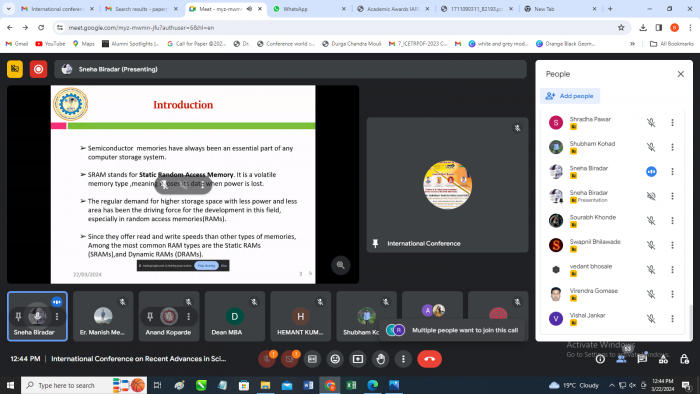
Task: Open the chat with everyone icon
Action: click(x=642, y=359)
